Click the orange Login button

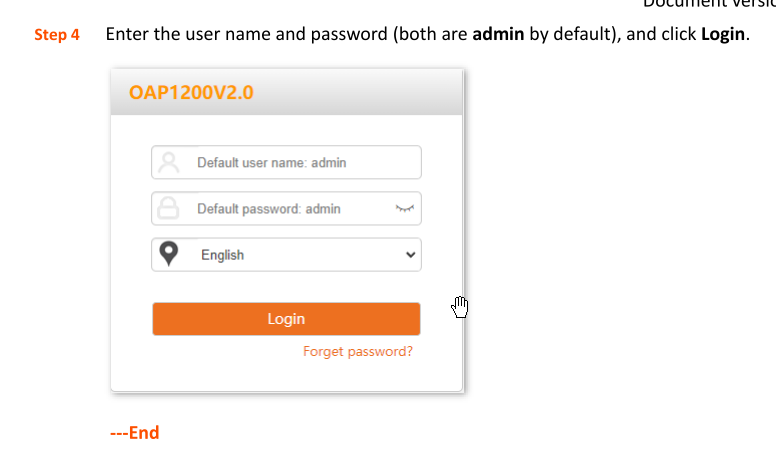[x=287, y=319]
